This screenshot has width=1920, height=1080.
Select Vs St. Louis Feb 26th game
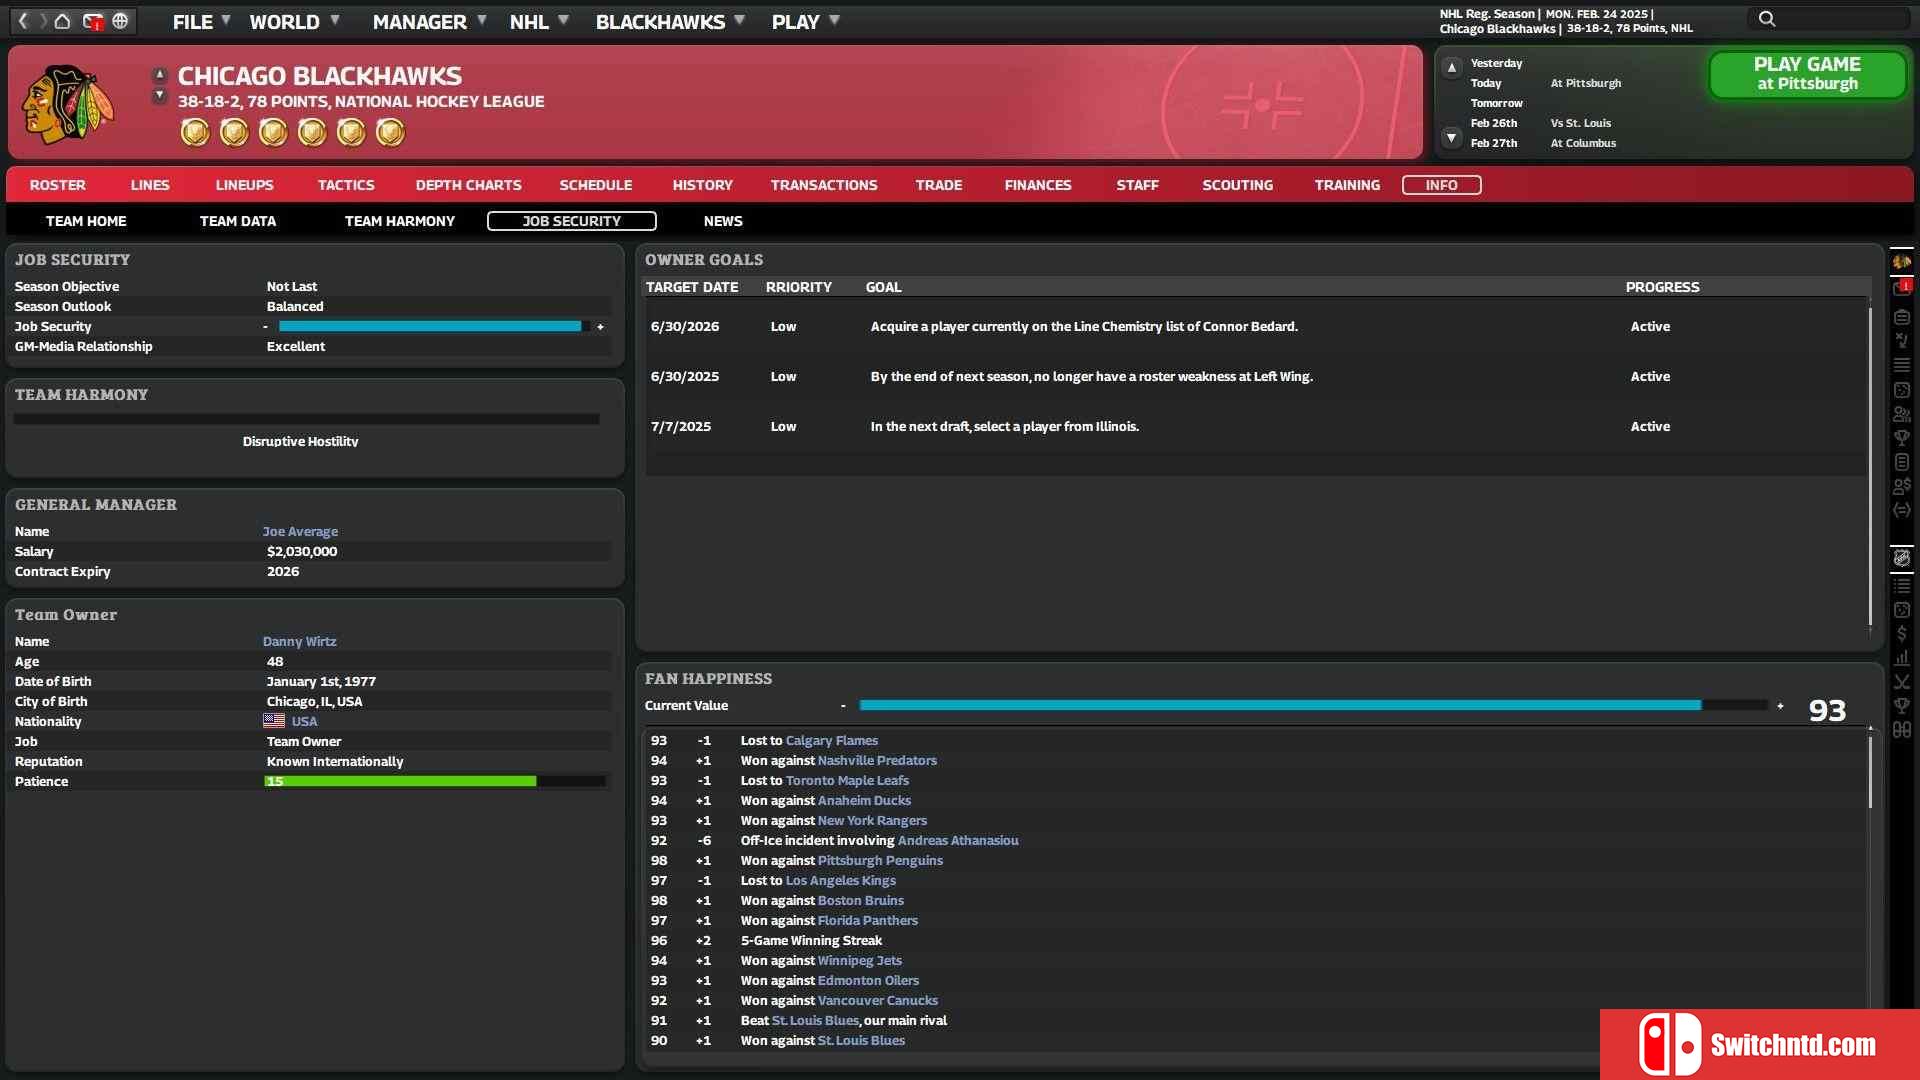(x=1580, y=123)
